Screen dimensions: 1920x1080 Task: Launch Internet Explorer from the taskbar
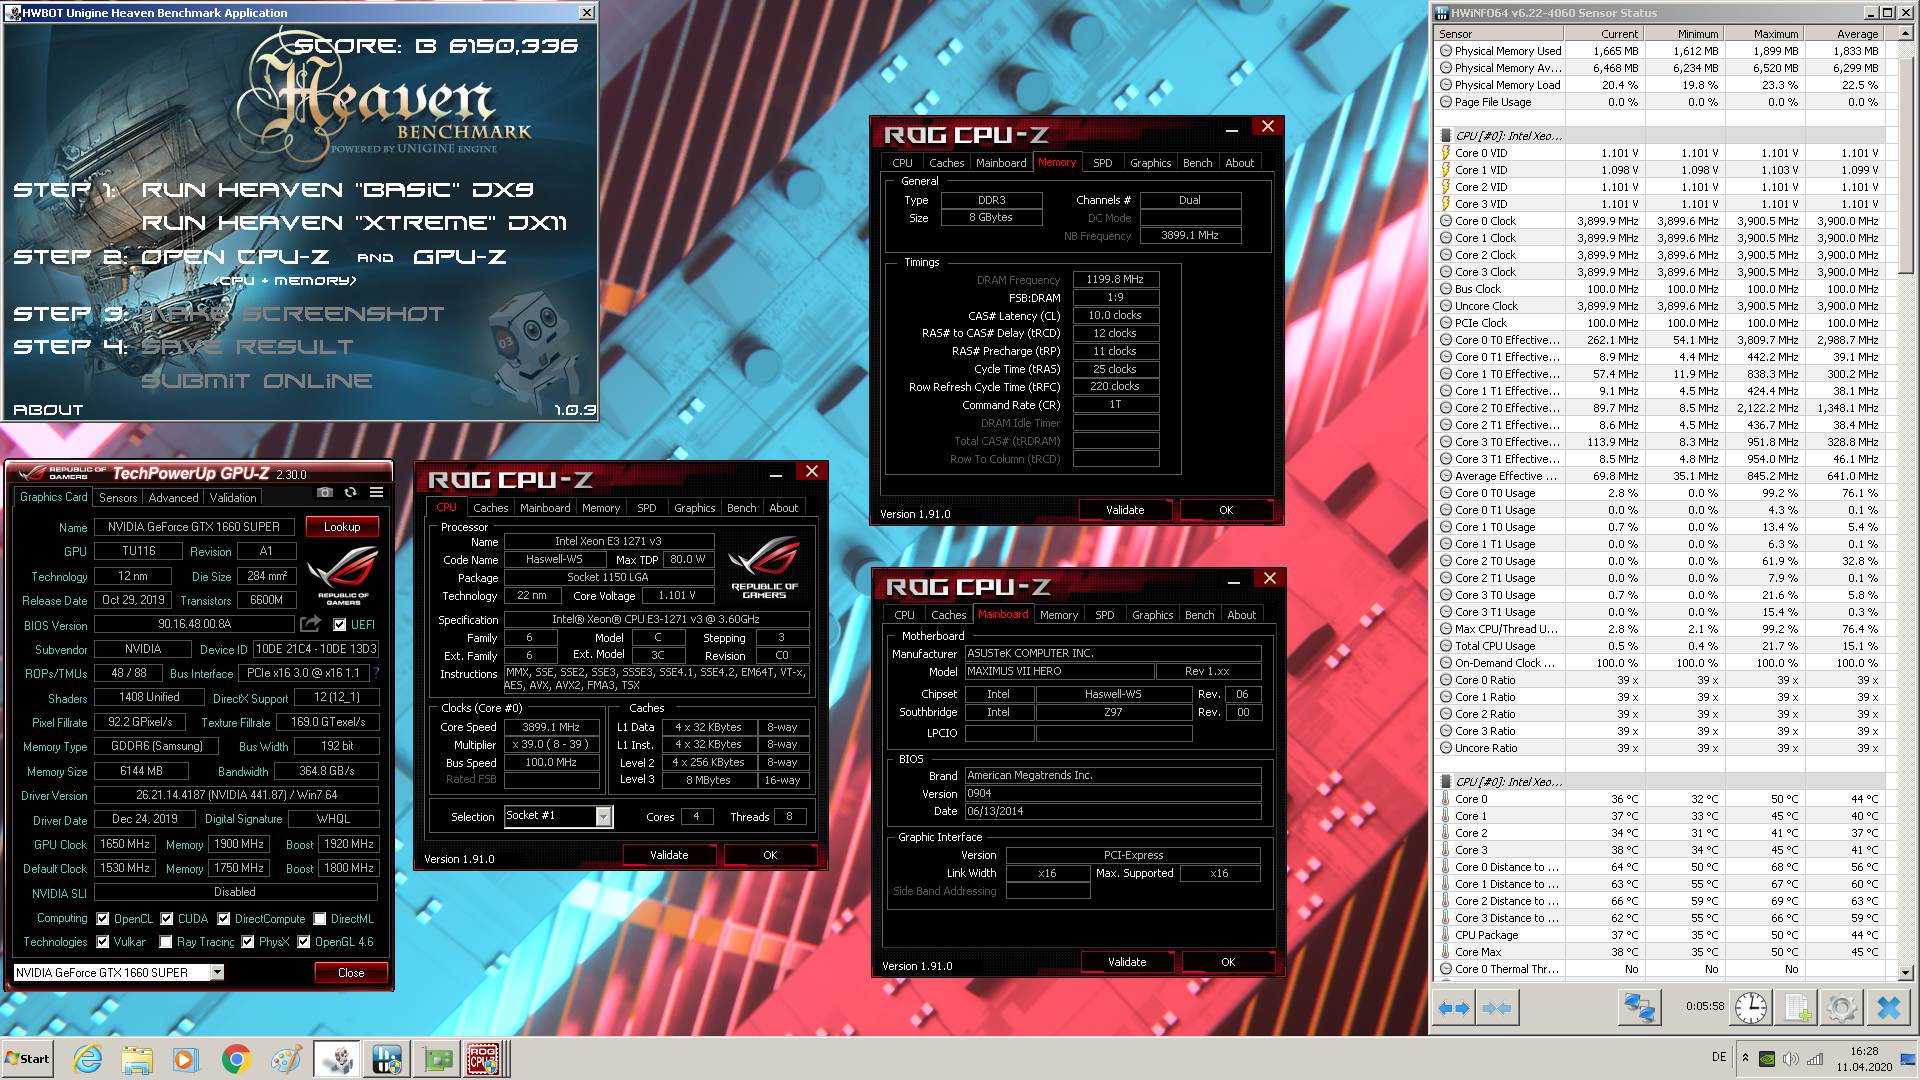point(88,1059)
